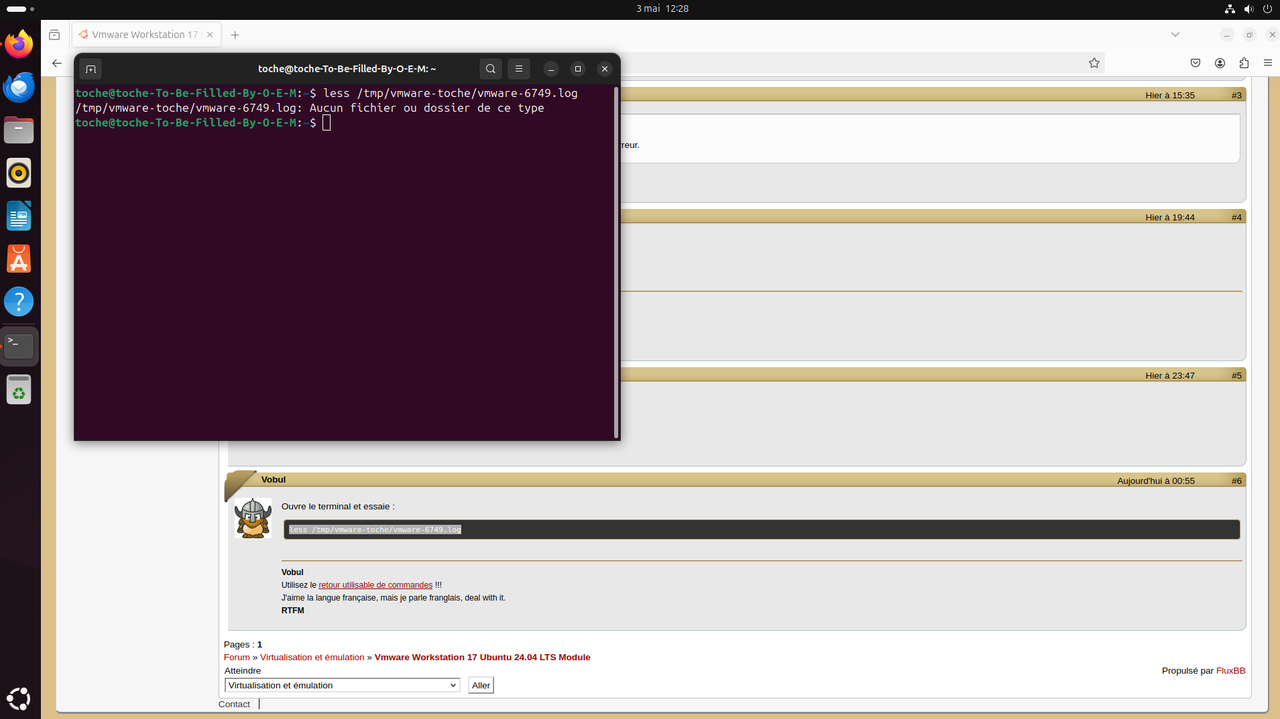
Task: Click the less command code block
Action: coord(761,529)
